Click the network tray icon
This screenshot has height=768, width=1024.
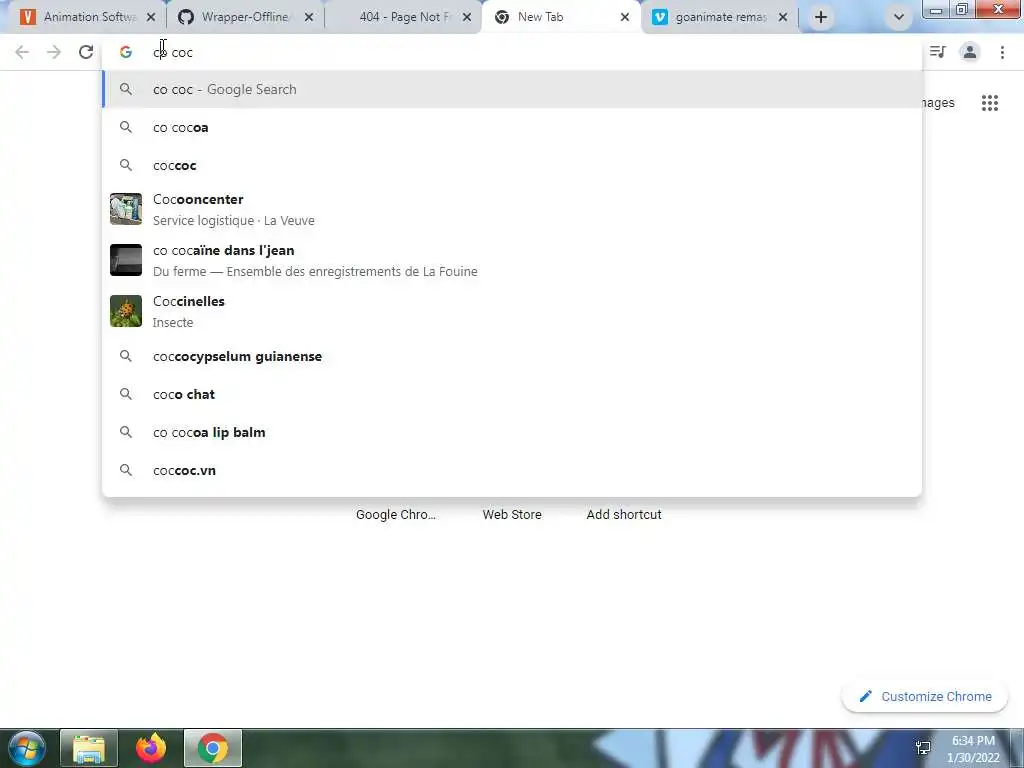(x=923, y=748)
